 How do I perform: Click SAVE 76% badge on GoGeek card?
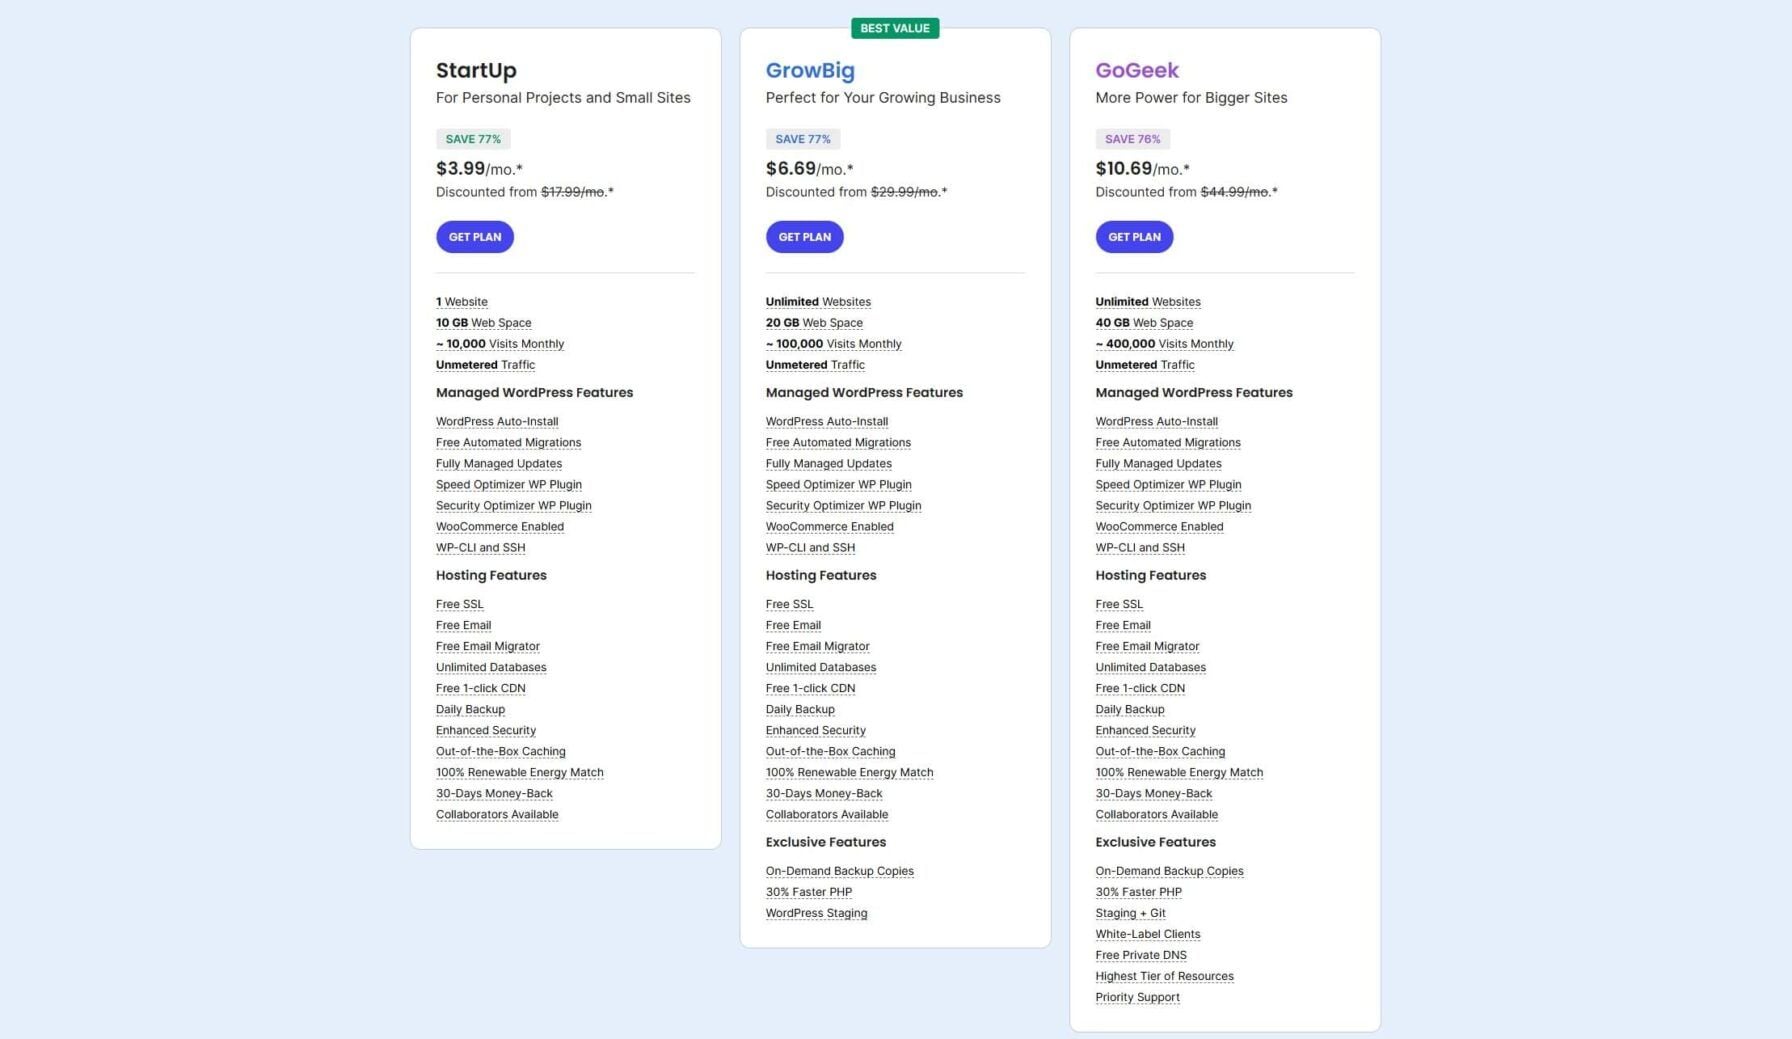(1132, 139)
